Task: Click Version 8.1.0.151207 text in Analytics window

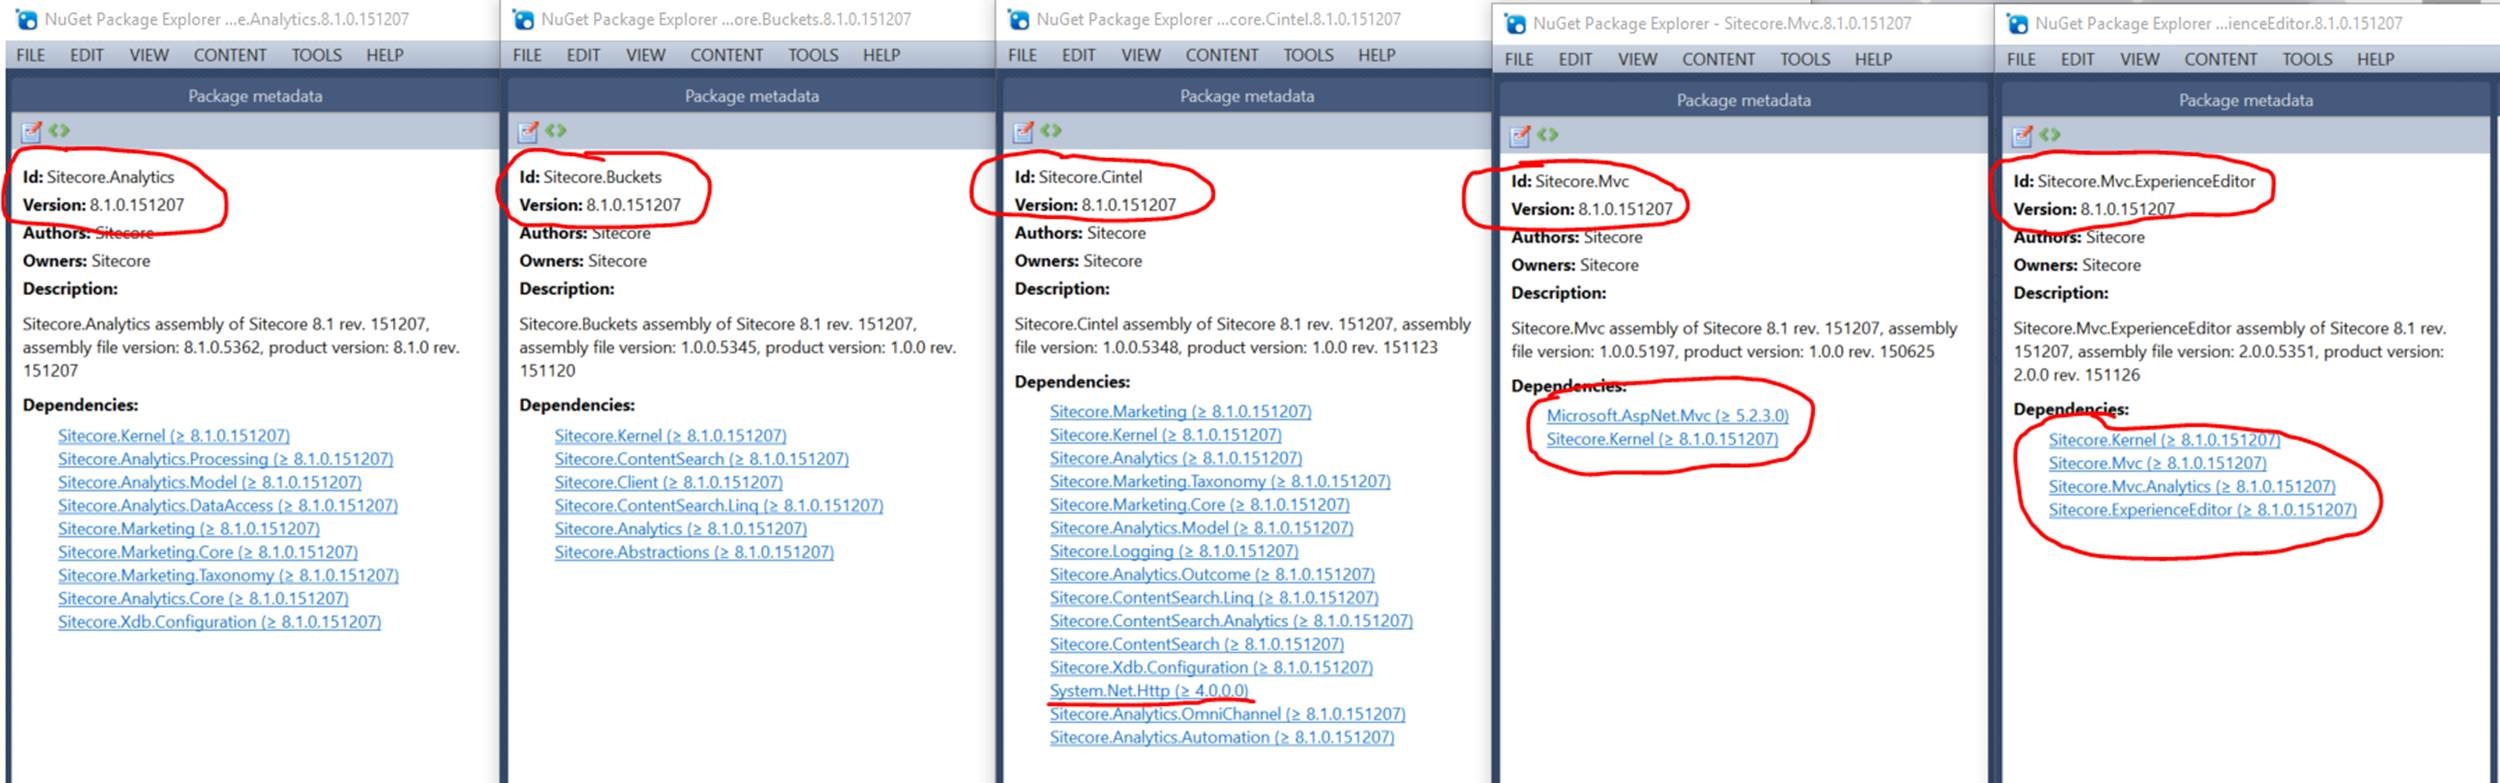Action: (103, 205)
